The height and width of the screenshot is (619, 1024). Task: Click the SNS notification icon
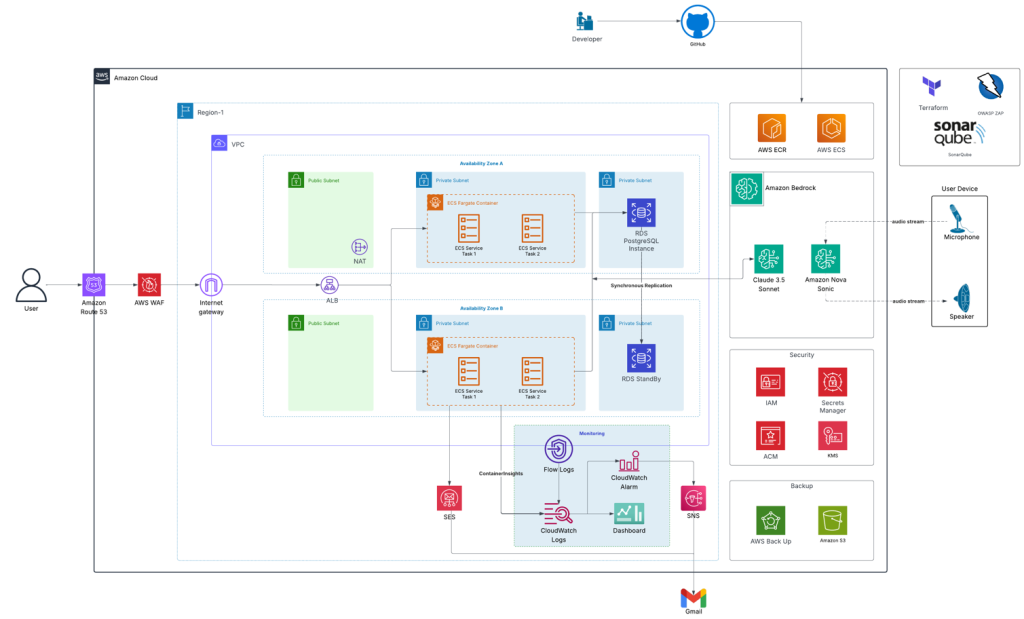coord(693,497)
